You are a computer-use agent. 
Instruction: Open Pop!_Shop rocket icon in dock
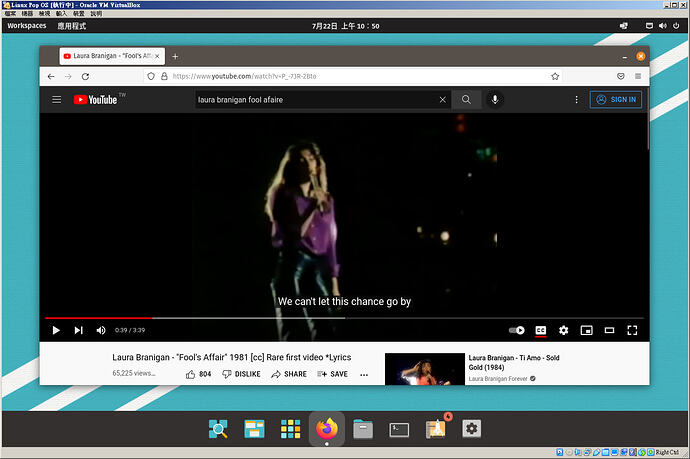pos(436,429)
